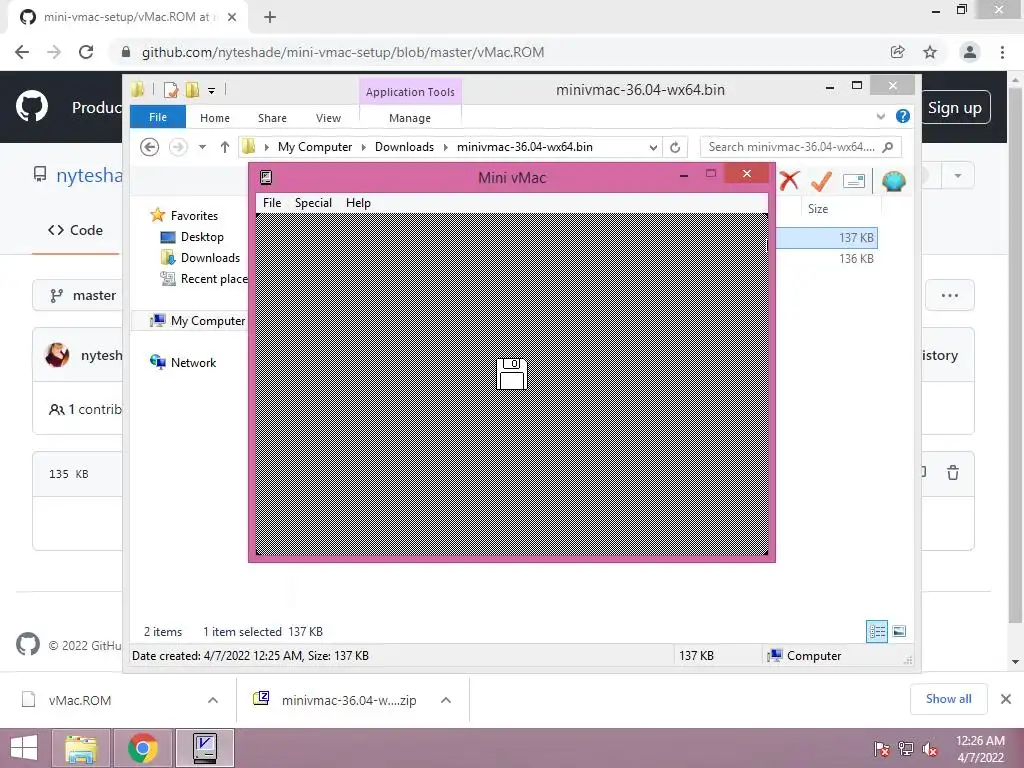Viewport: 1024px width, 768px height.
Task: Delete file using GitHub trash icon
Action: click(953, 473)
